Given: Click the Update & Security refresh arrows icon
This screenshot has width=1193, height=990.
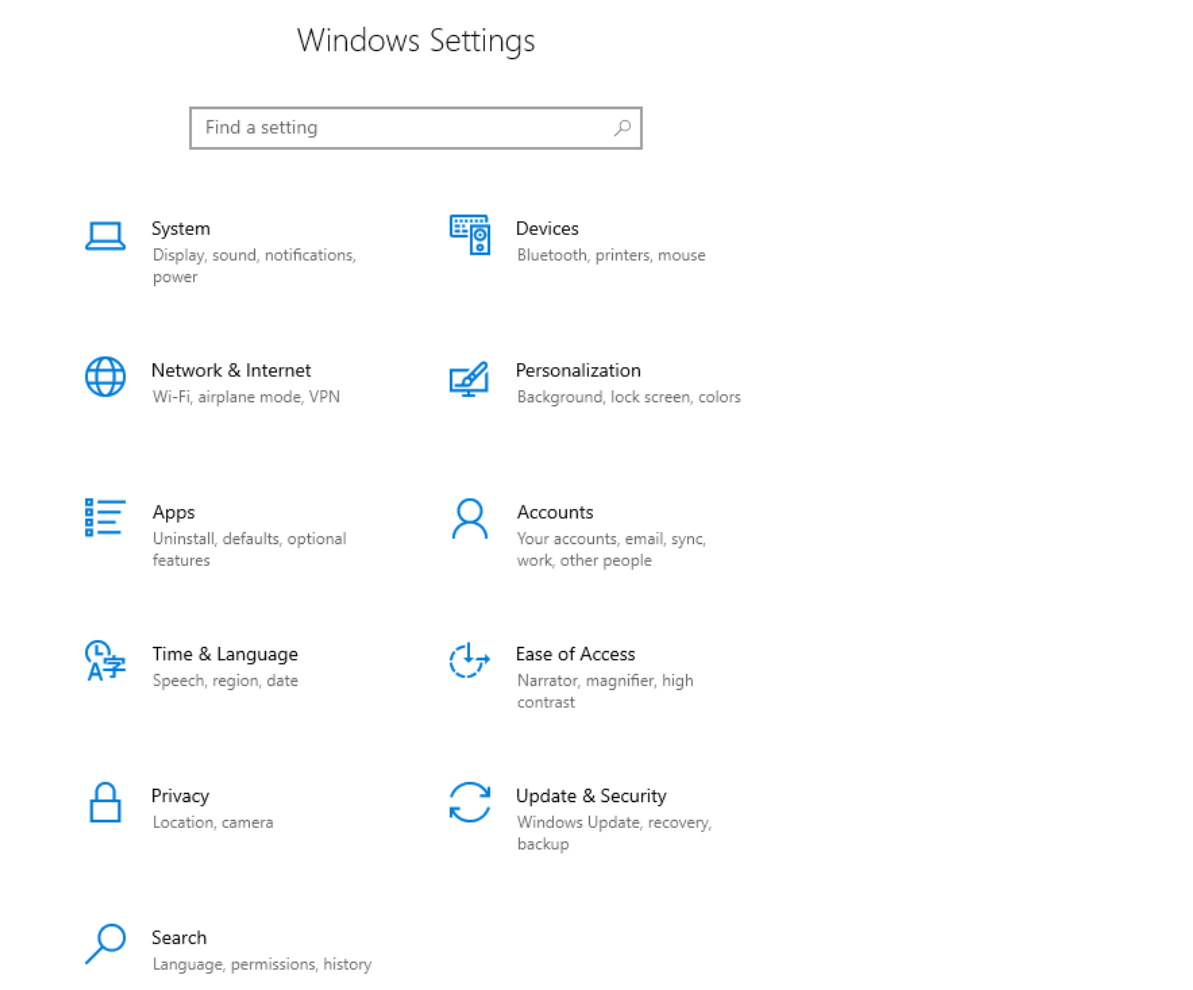Looking at the screenshot, I should point(469,802).
